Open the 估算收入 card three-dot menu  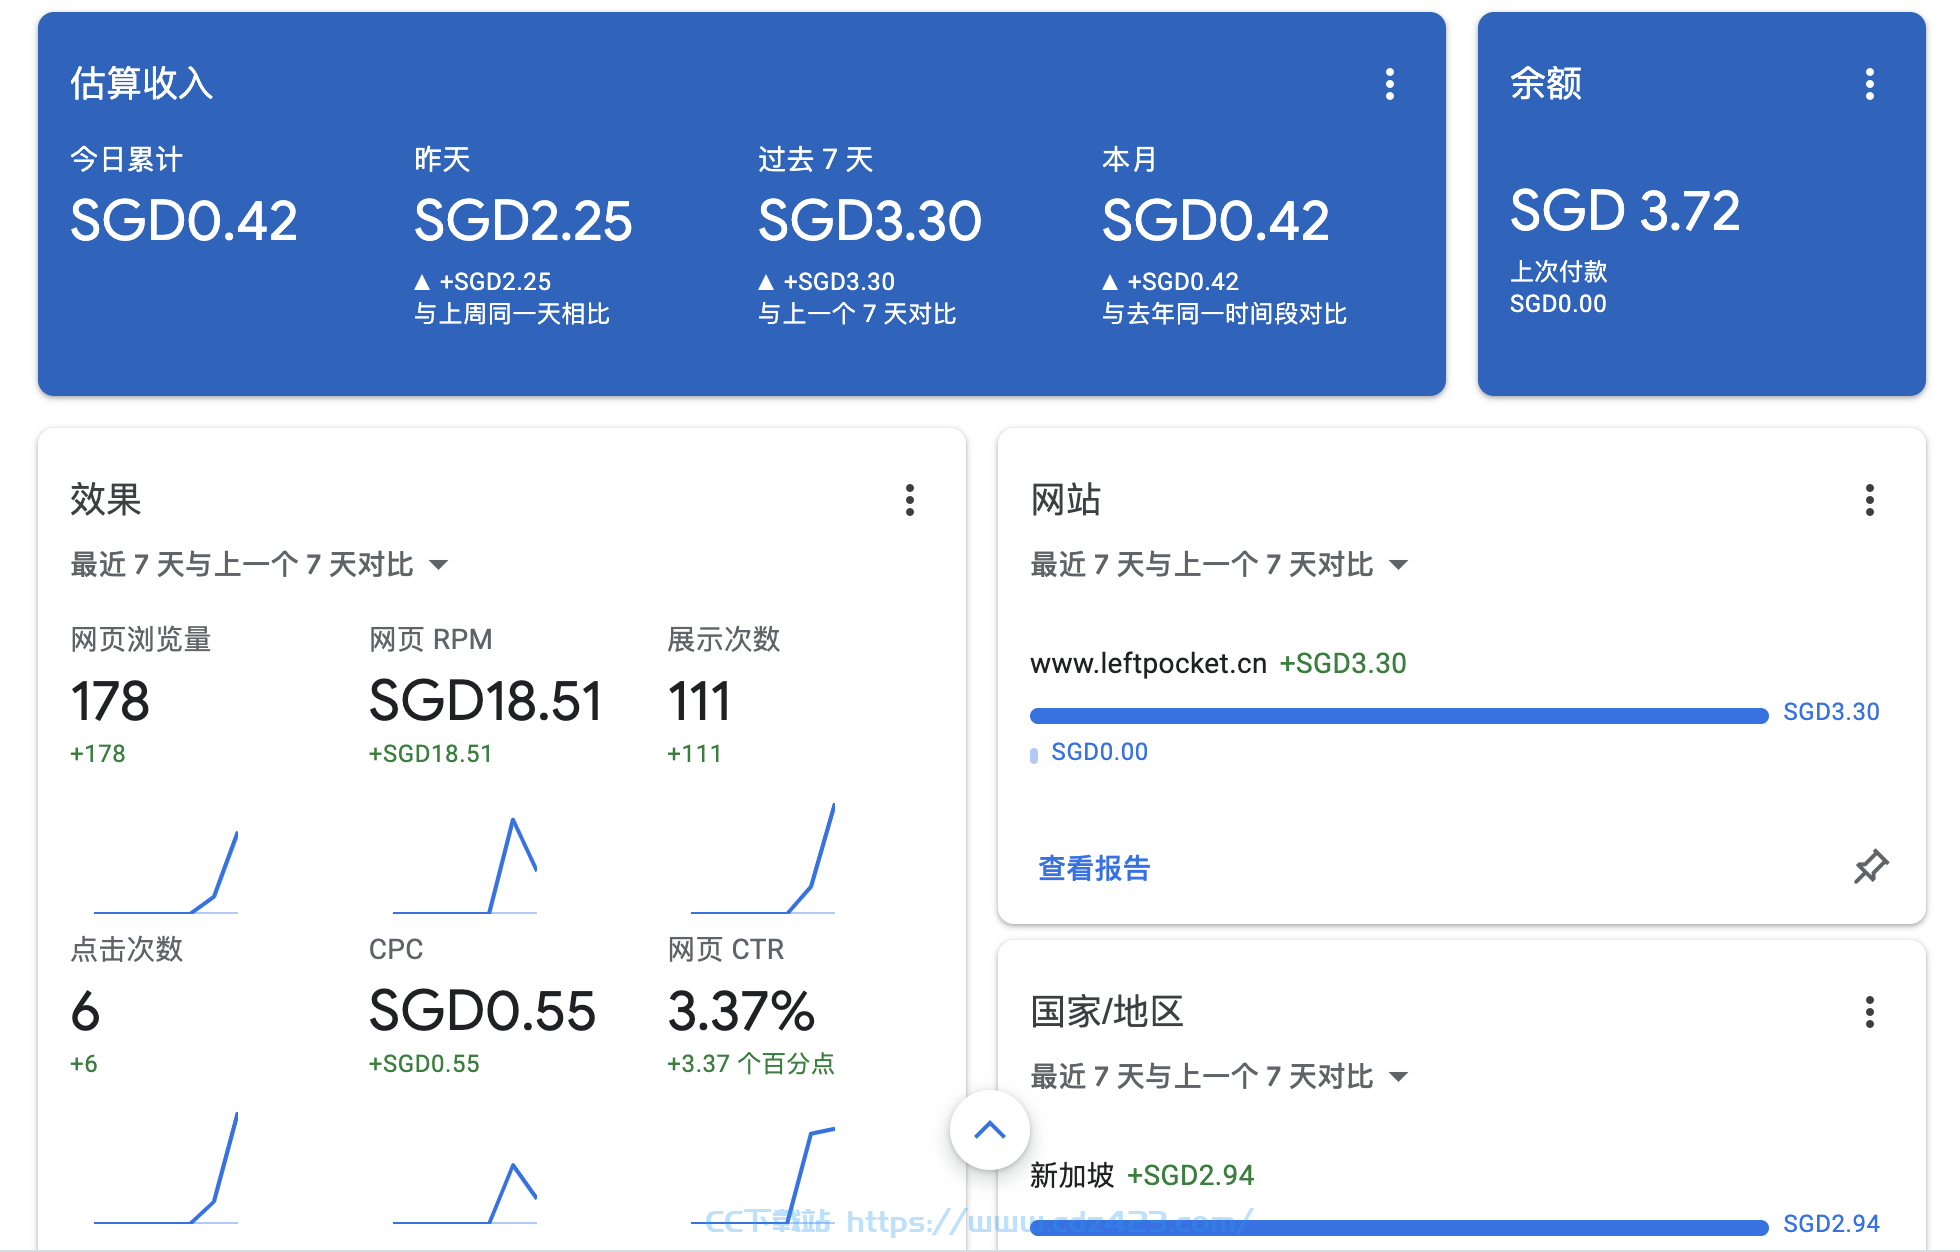point(1389,84)
